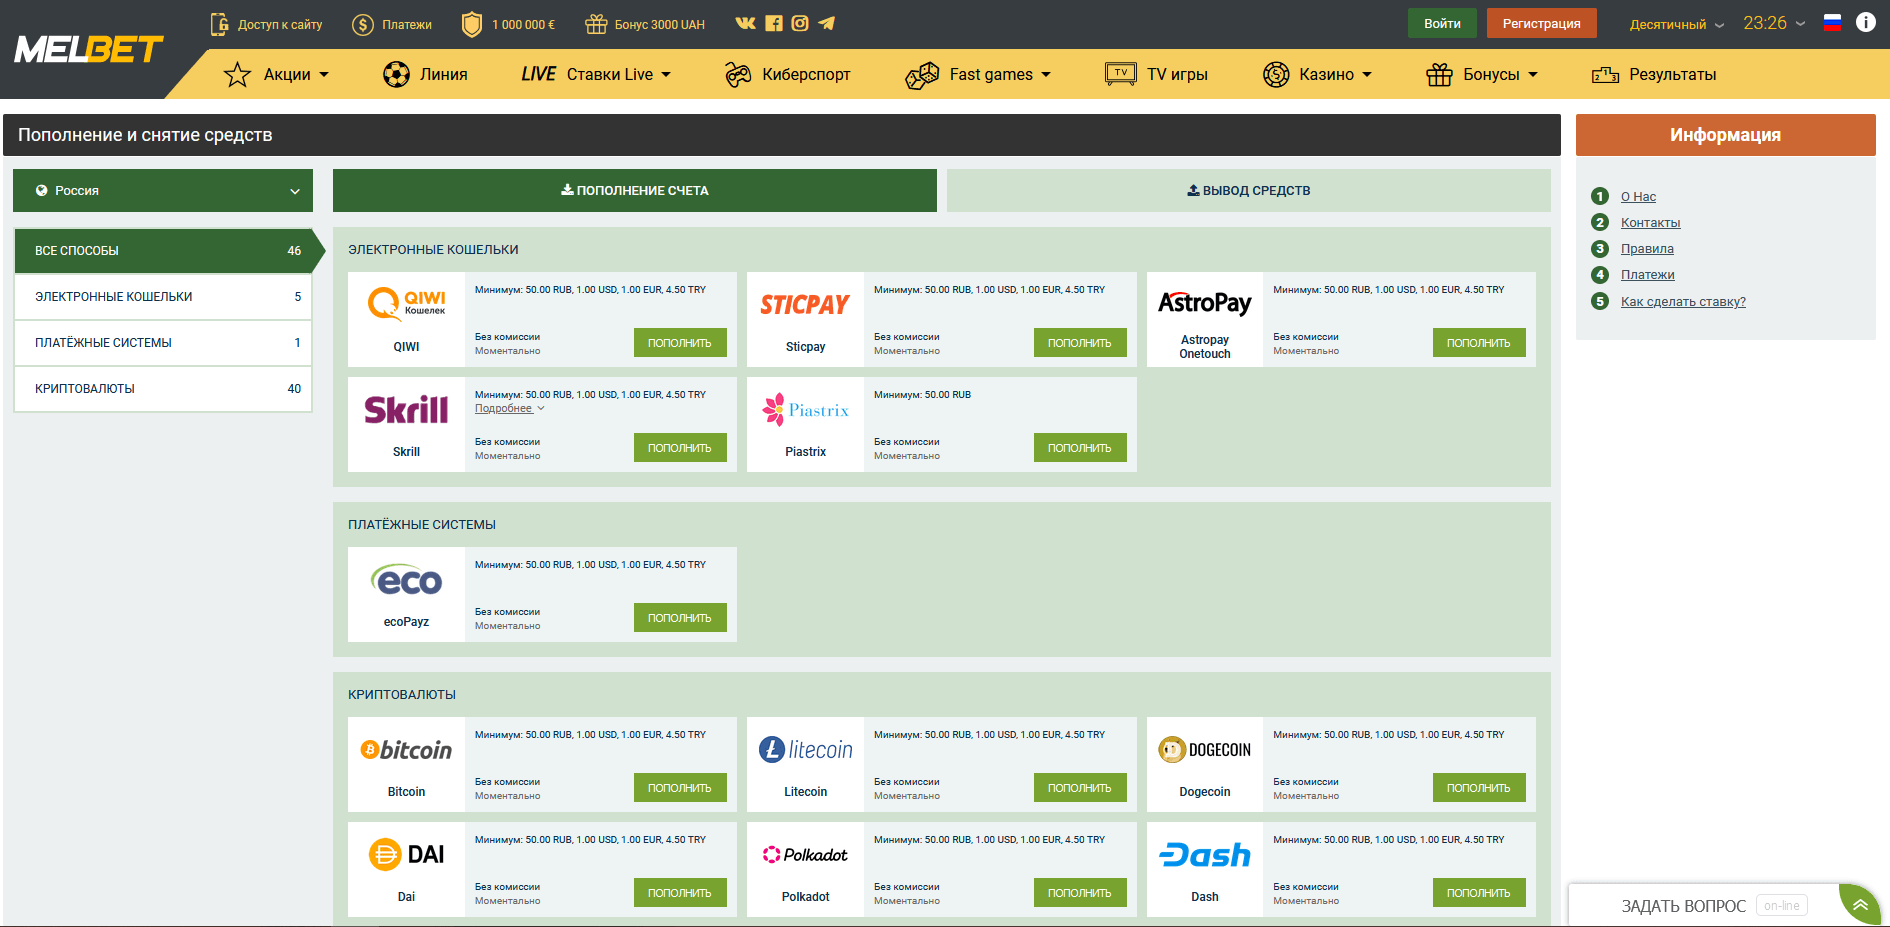Screen dimensions: 1890x927
Task: Open the TV игры menu item
Action: coord(1157,74)
